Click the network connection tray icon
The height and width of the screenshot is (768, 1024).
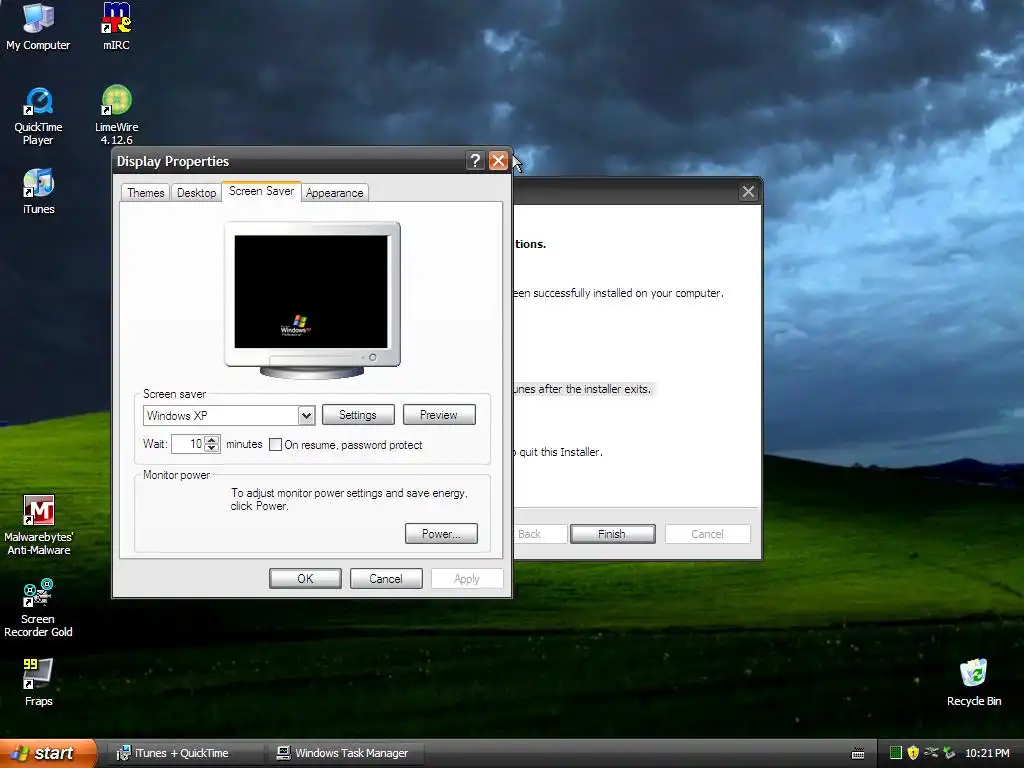click(931, 753)
